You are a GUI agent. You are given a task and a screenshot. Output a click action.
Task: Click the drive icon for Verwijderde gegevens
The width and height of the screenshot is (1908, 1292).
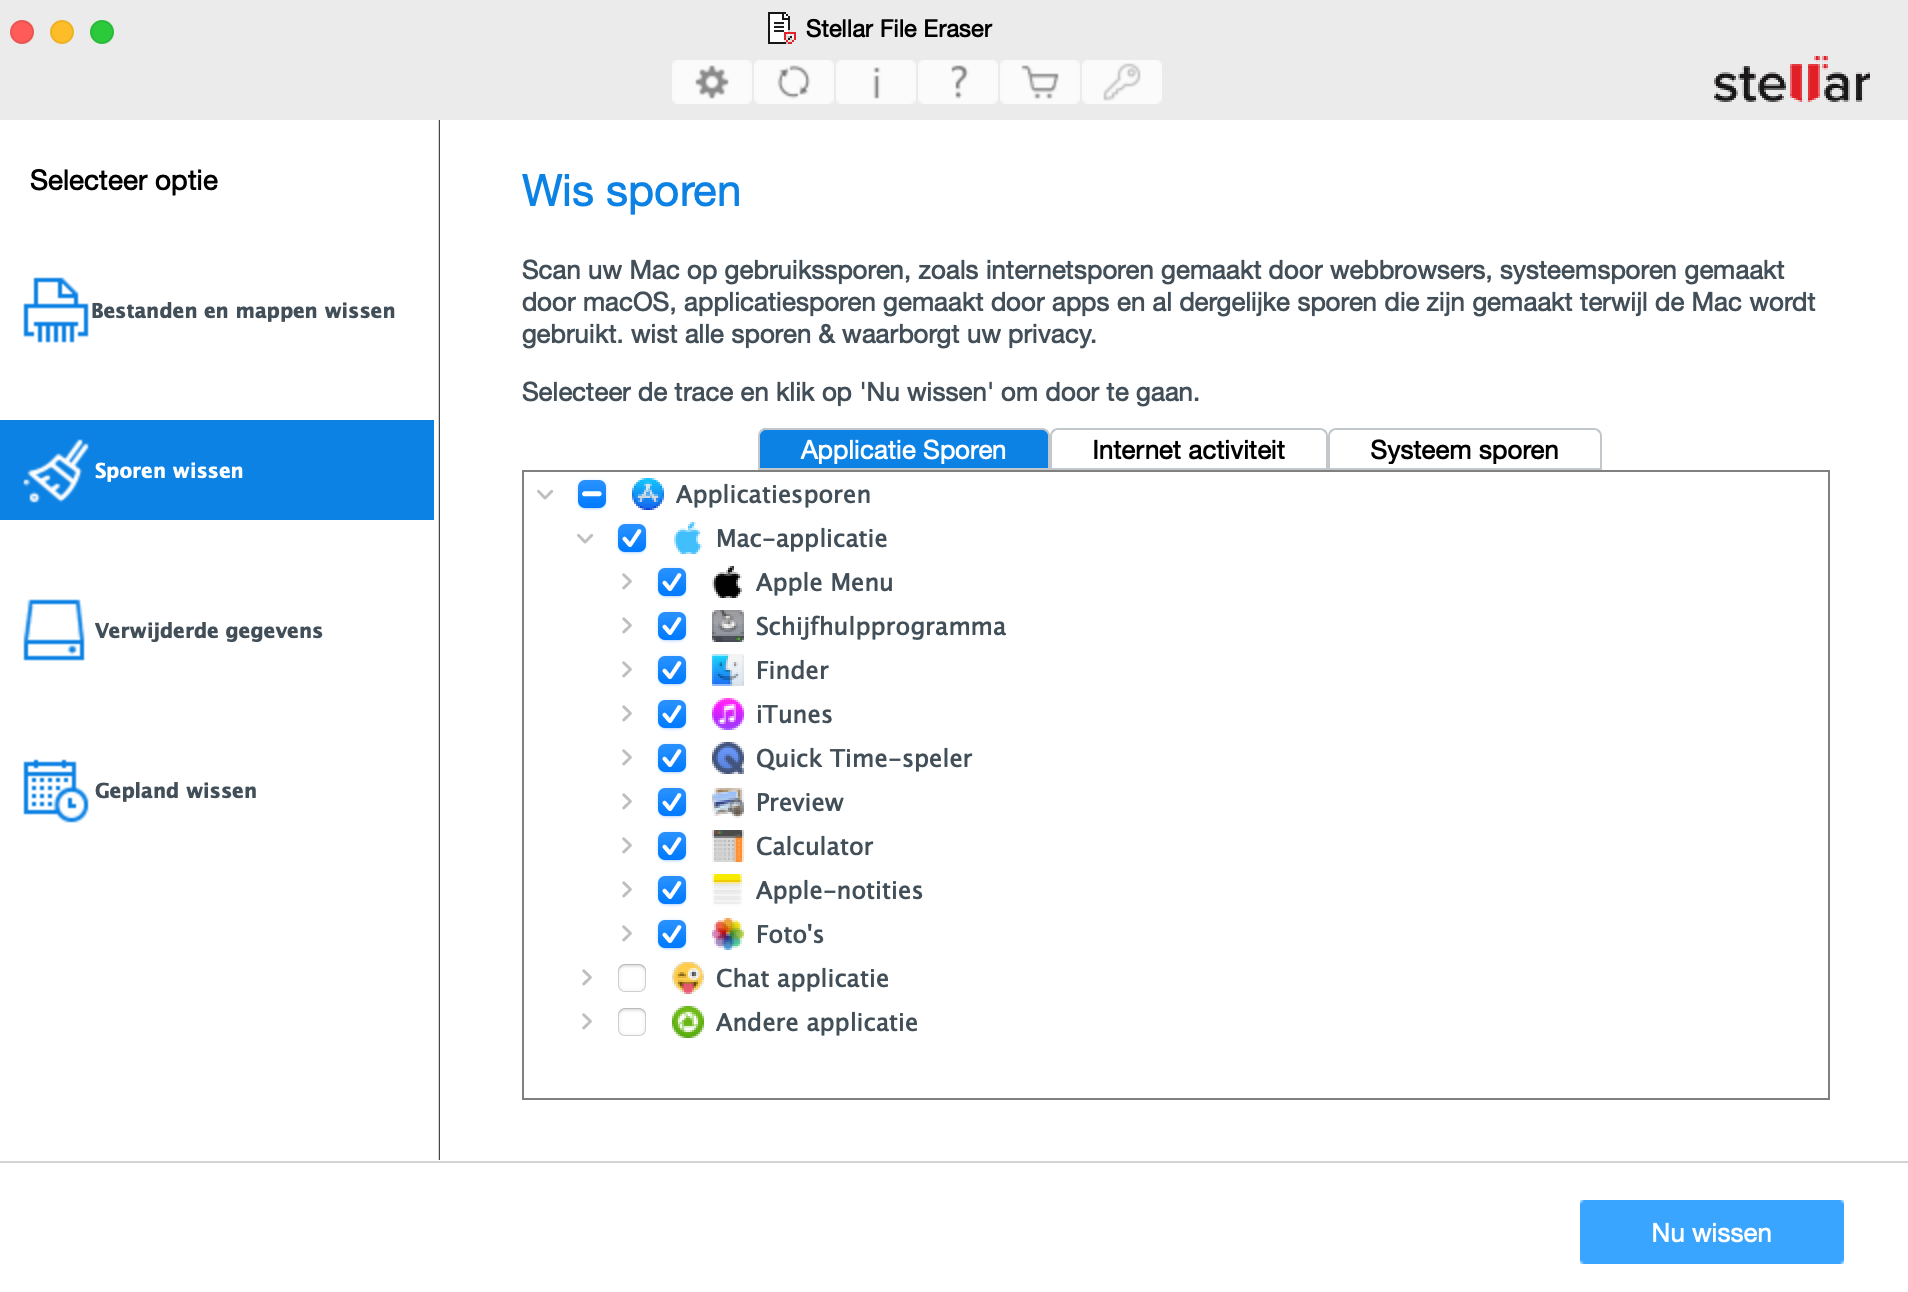click(54, 630)
